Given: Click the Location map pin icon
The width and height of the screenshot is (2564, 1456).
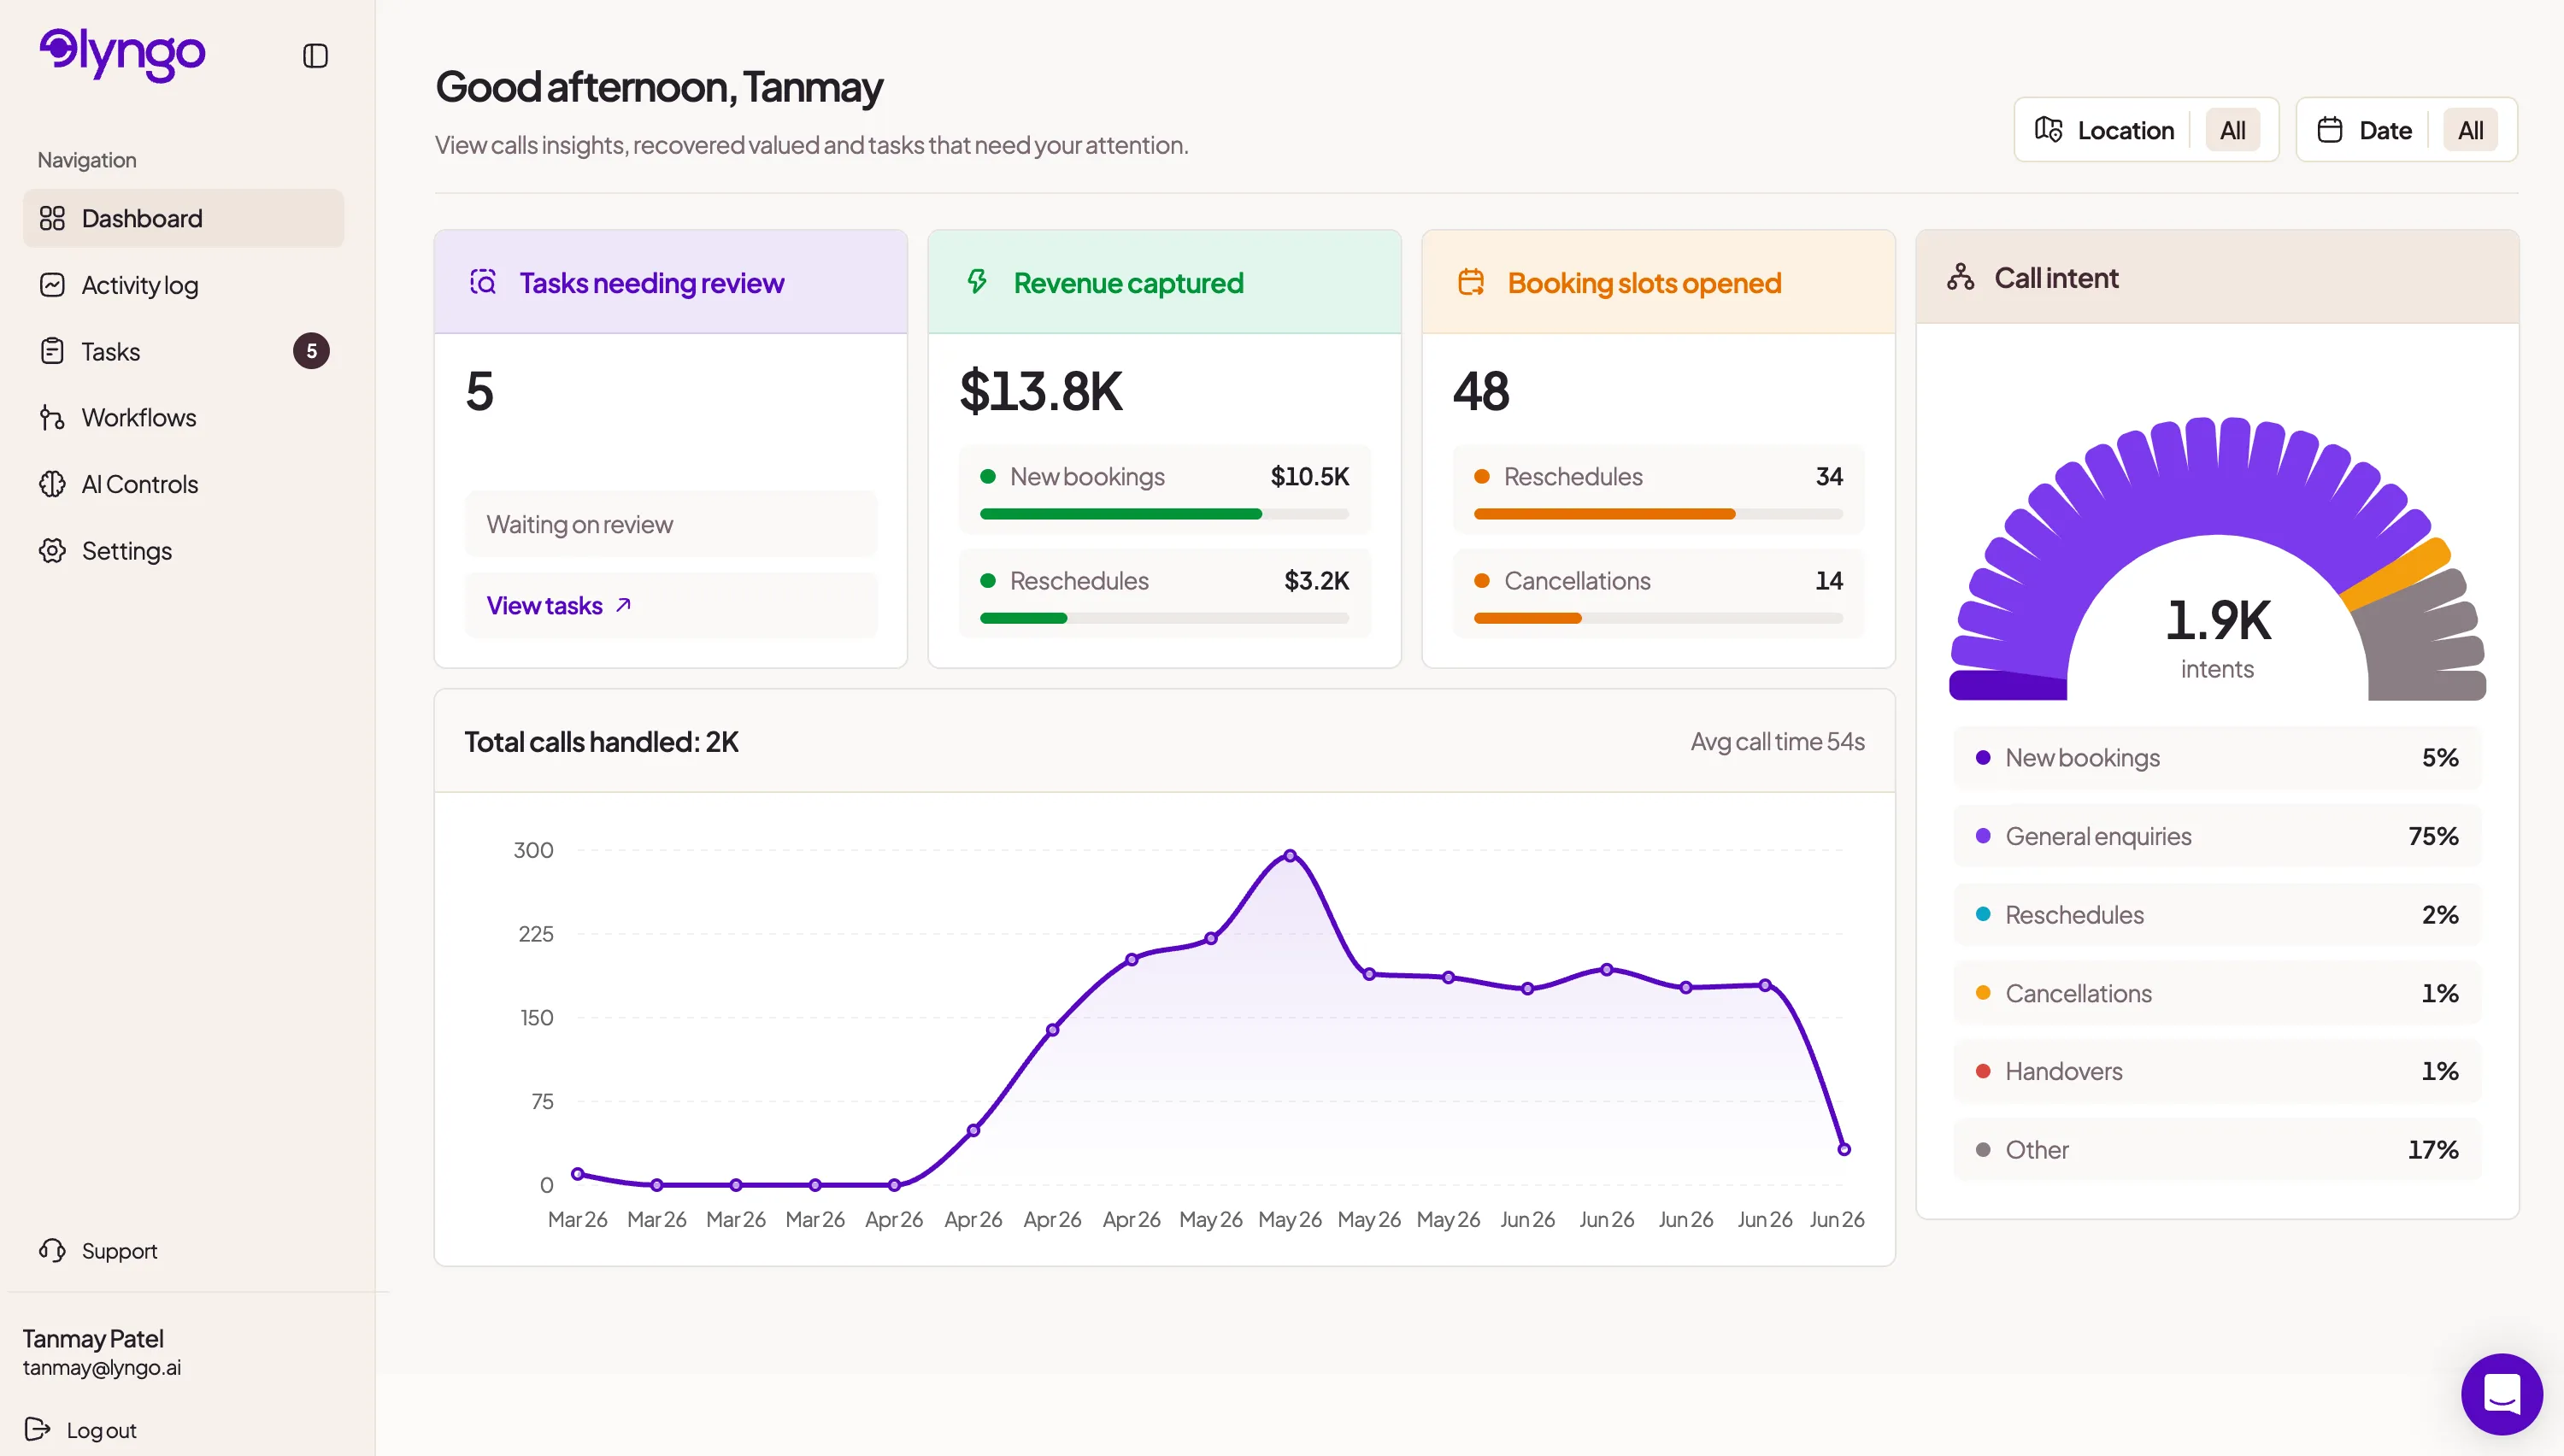Looking at the screenshot, I should point(2048,130).
